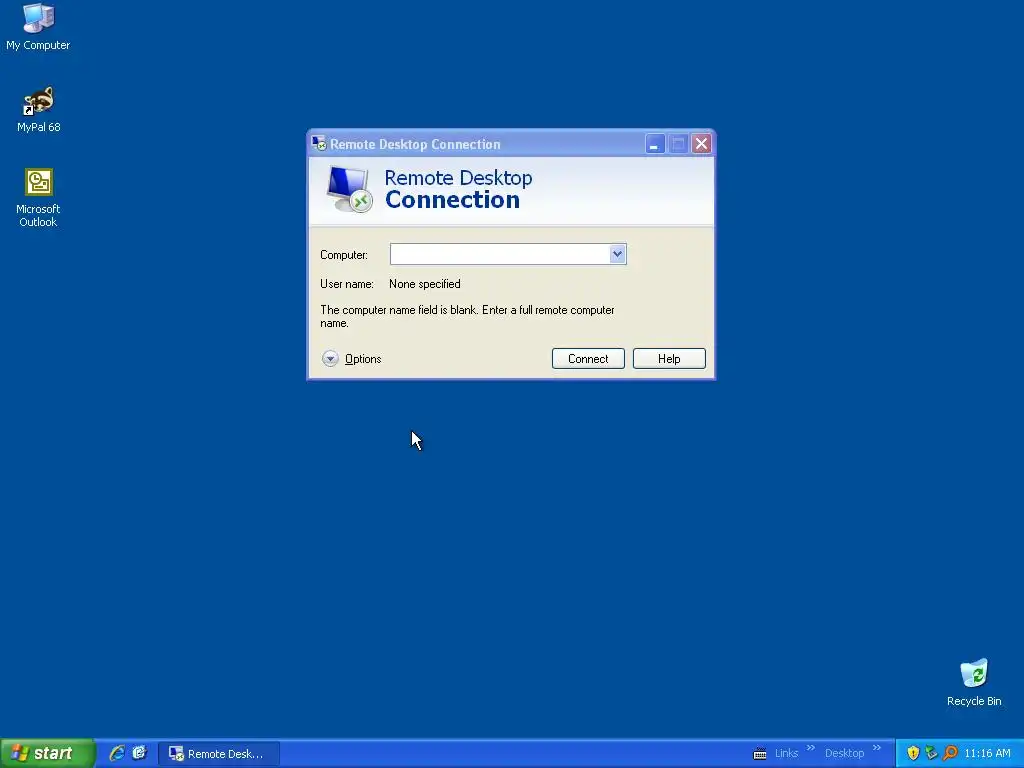Click inside the Computer text field
Viewport: 1024px width, 768px height.
pyautogui.click(x=500, y=254)
